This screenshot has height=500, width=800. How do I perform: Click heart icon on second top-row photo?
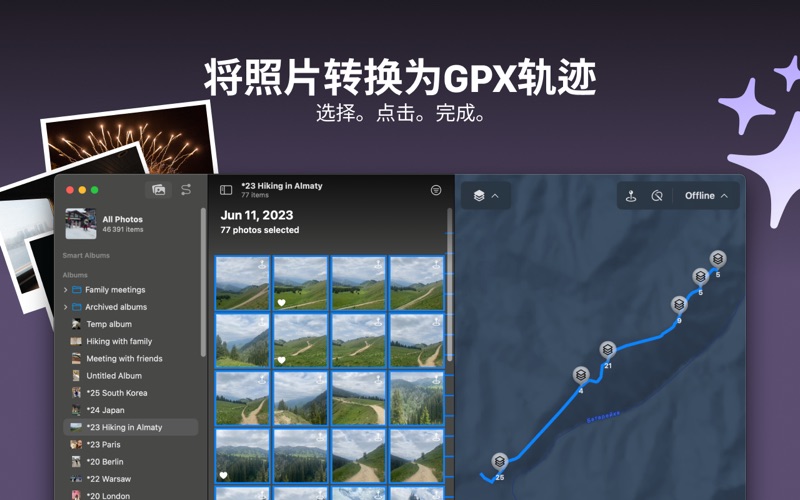click(x=281, y=303)
